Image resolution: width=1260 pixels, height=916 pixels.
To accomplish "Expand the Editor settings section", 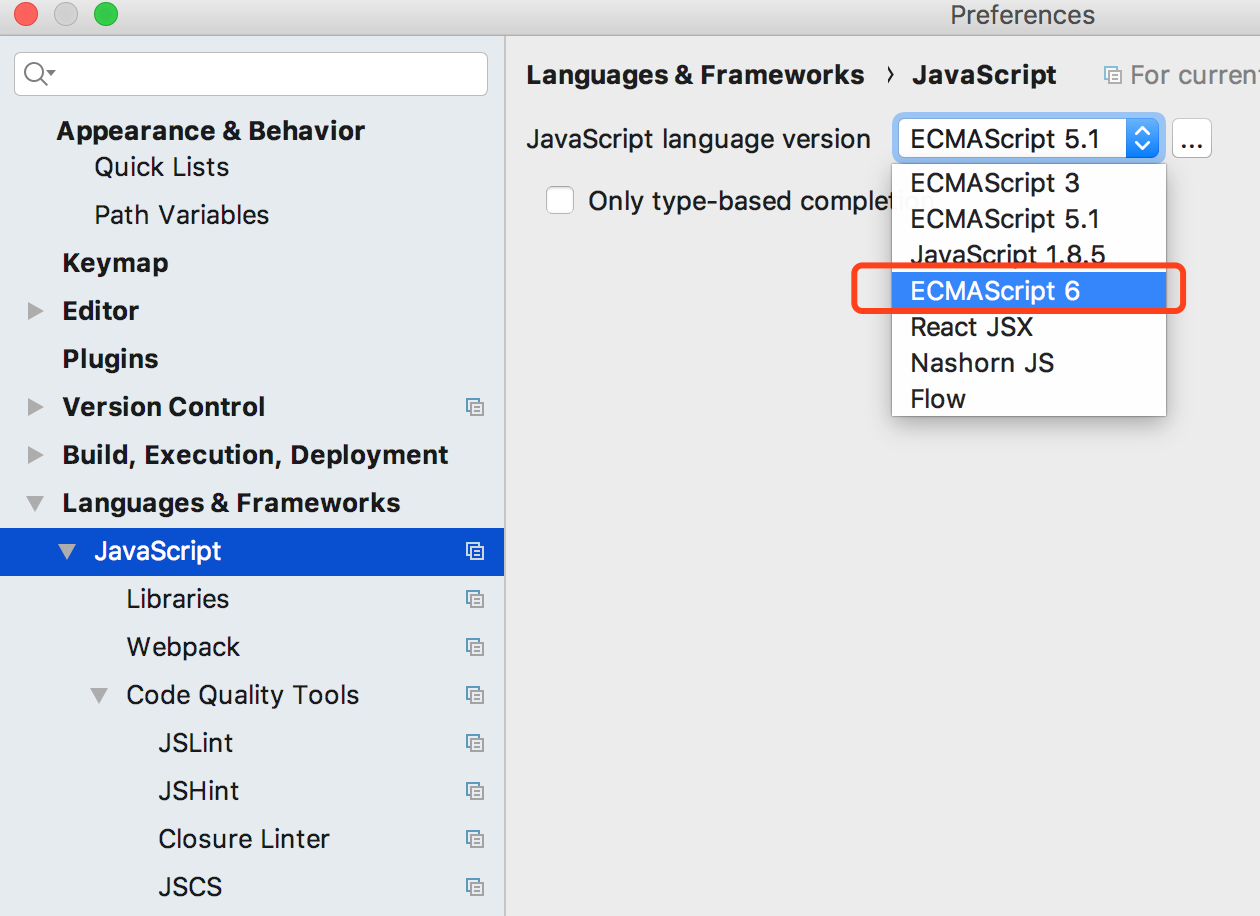I will (36, 311).
